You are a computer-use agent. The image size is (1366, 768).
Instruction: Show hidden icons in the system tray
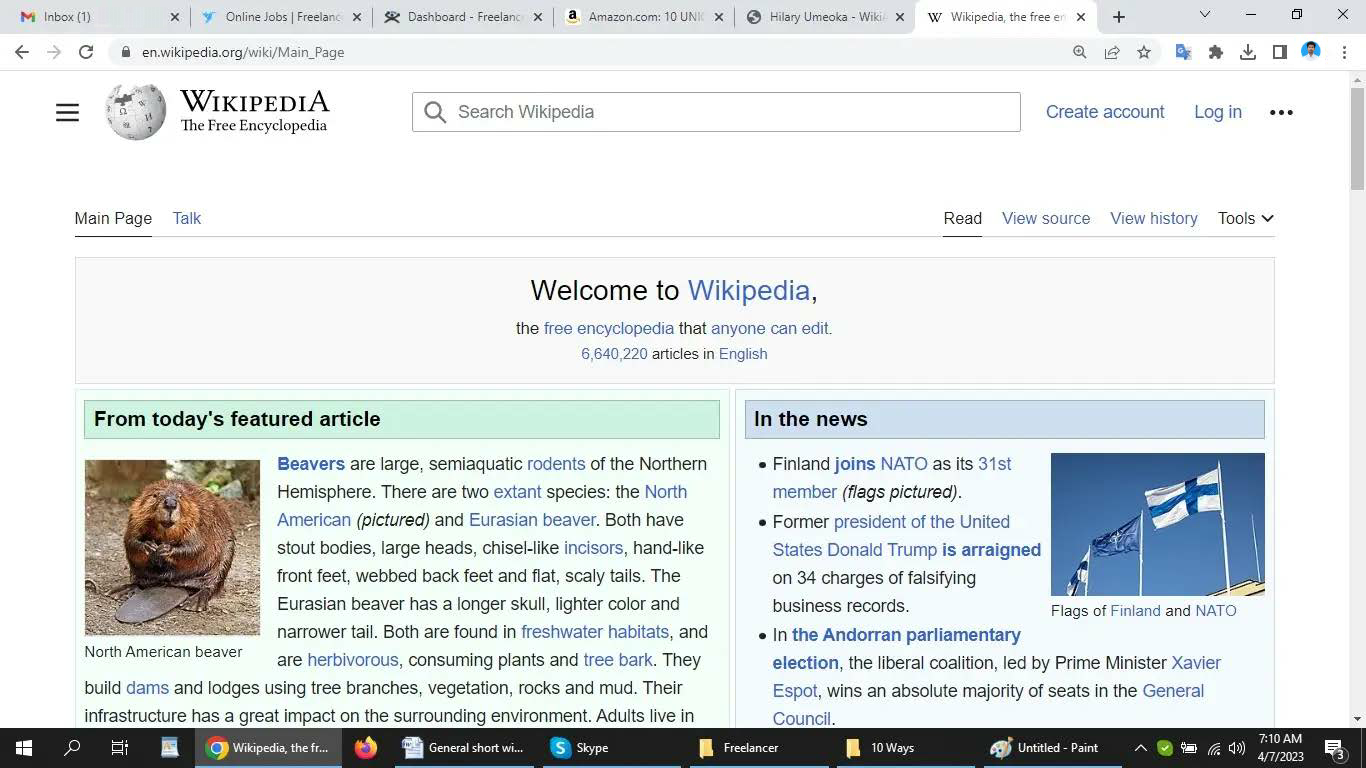pos(1139,747)
